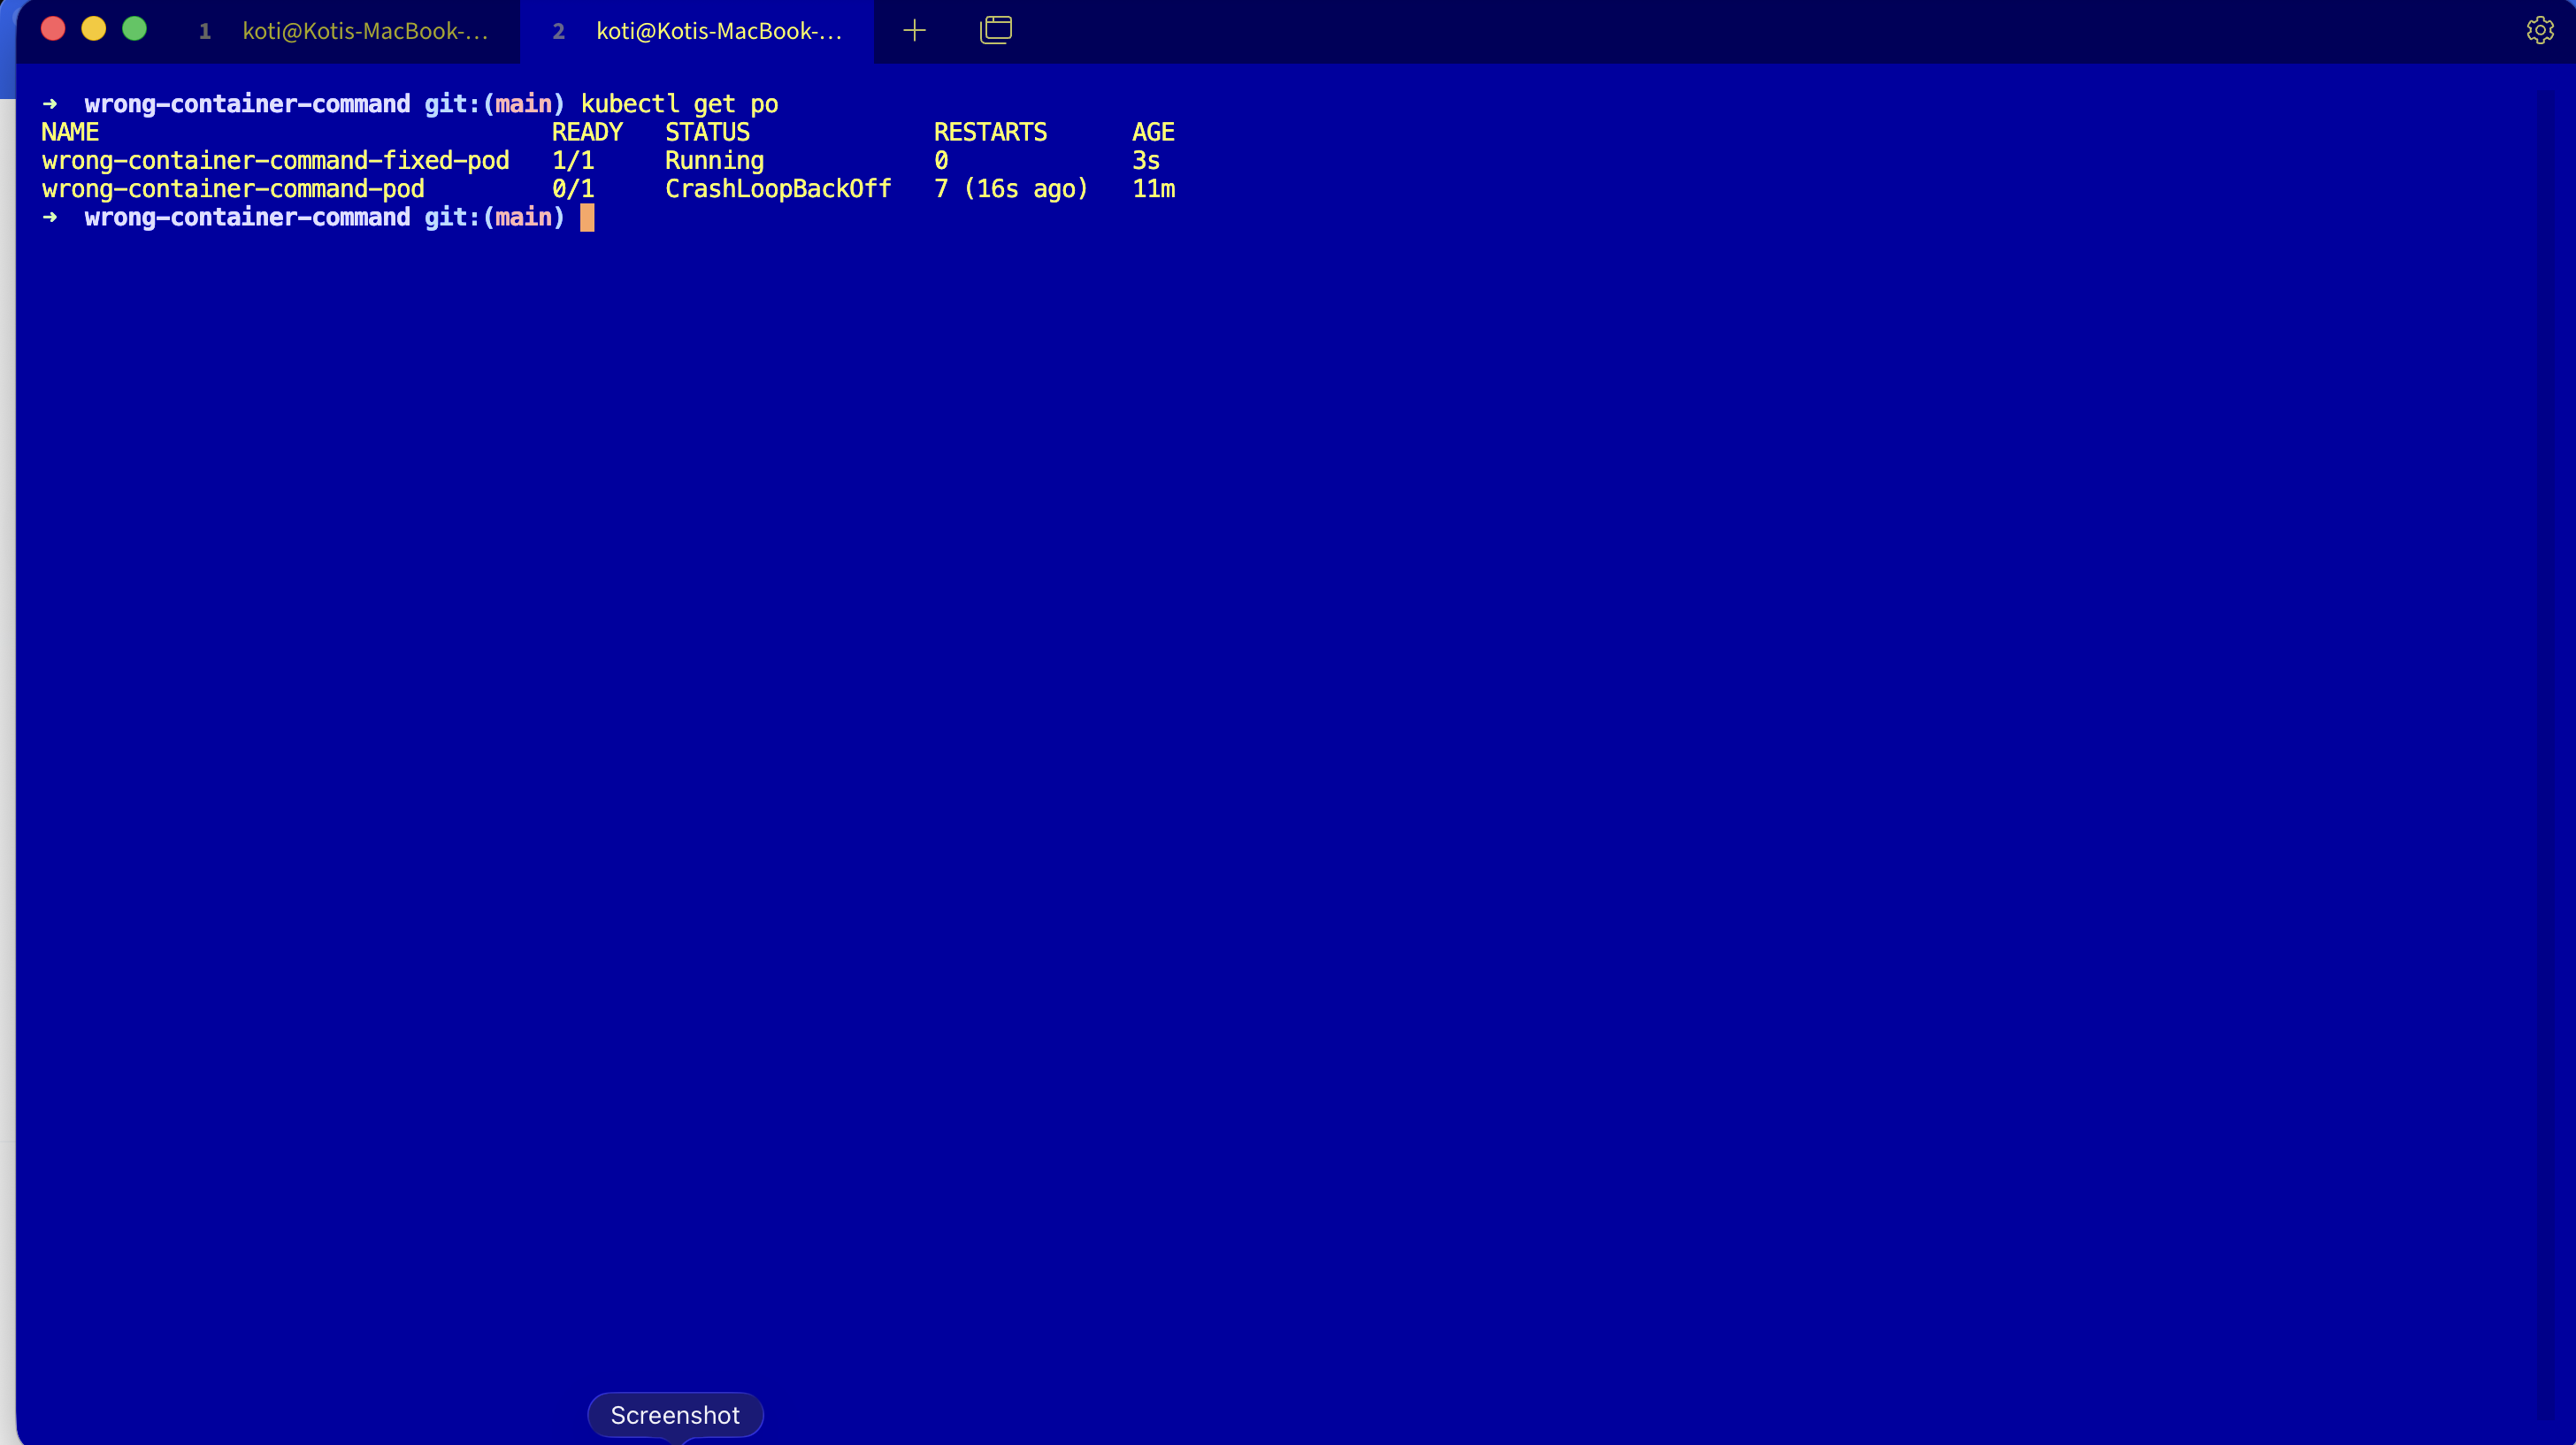Open the settings gear icon
2576x1445 pixels.
click(2540, 30)
